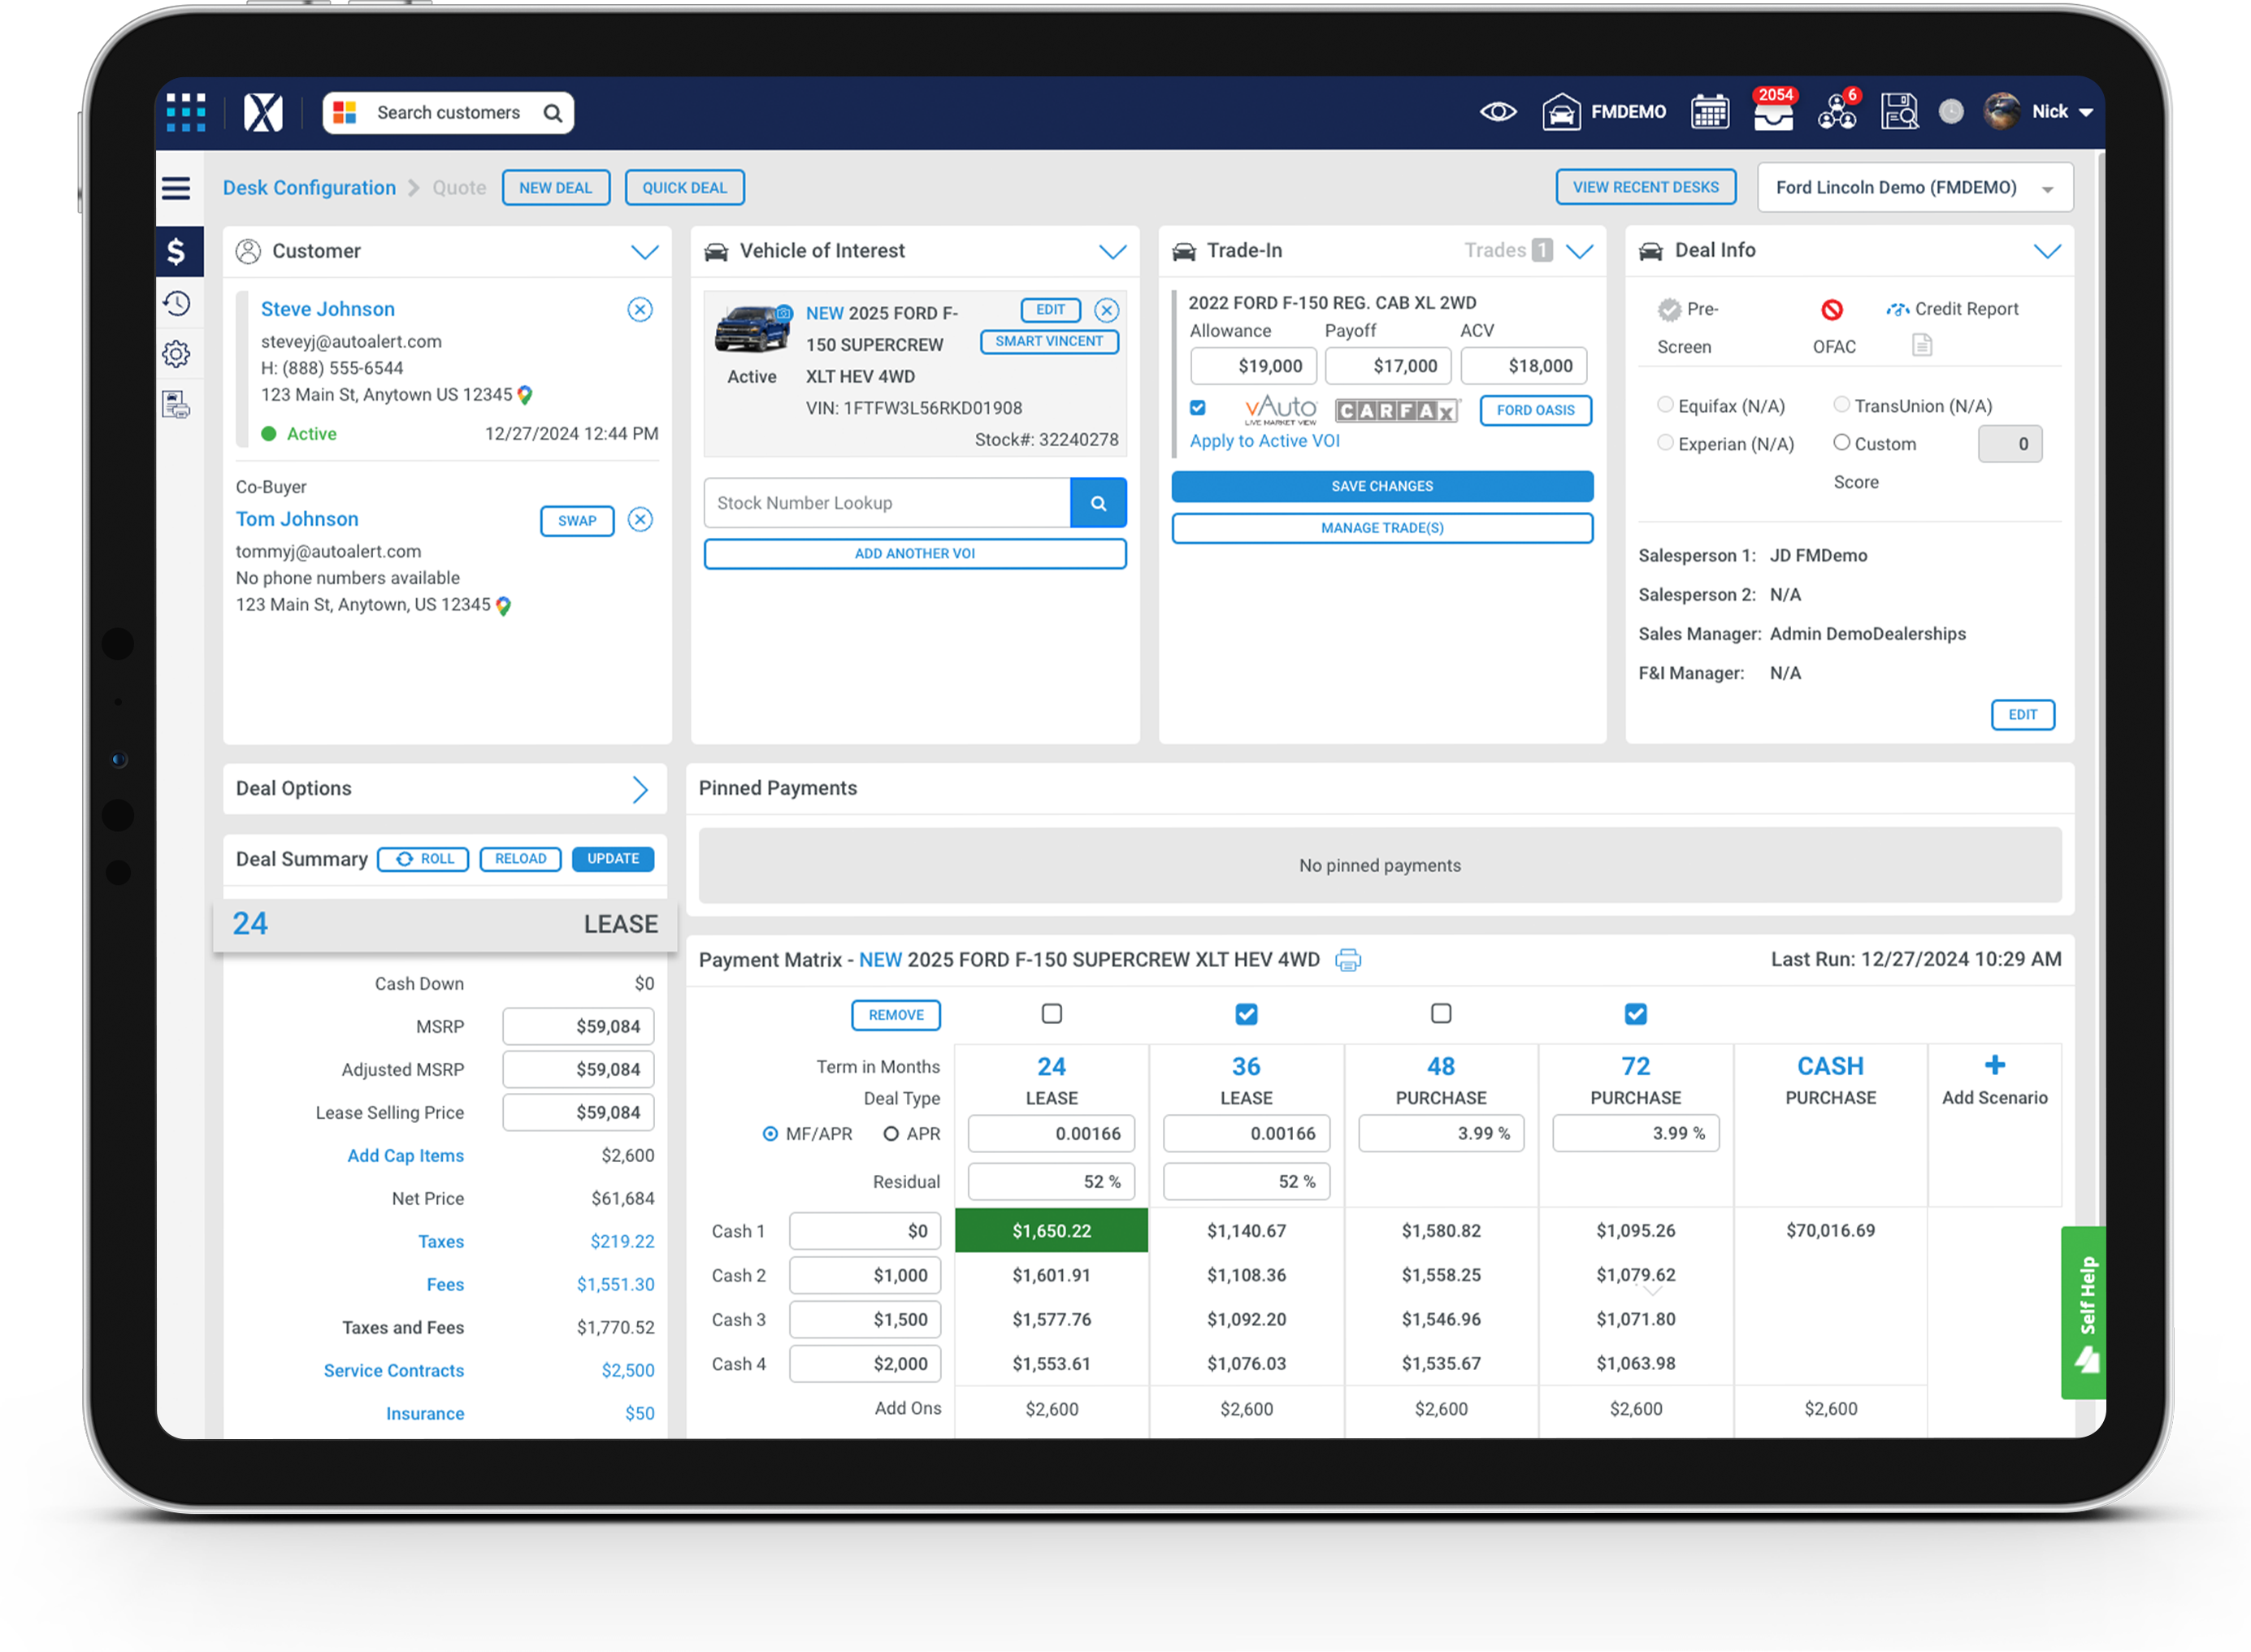Select Experian (N/A) radio button

[x=1665, y=443]
